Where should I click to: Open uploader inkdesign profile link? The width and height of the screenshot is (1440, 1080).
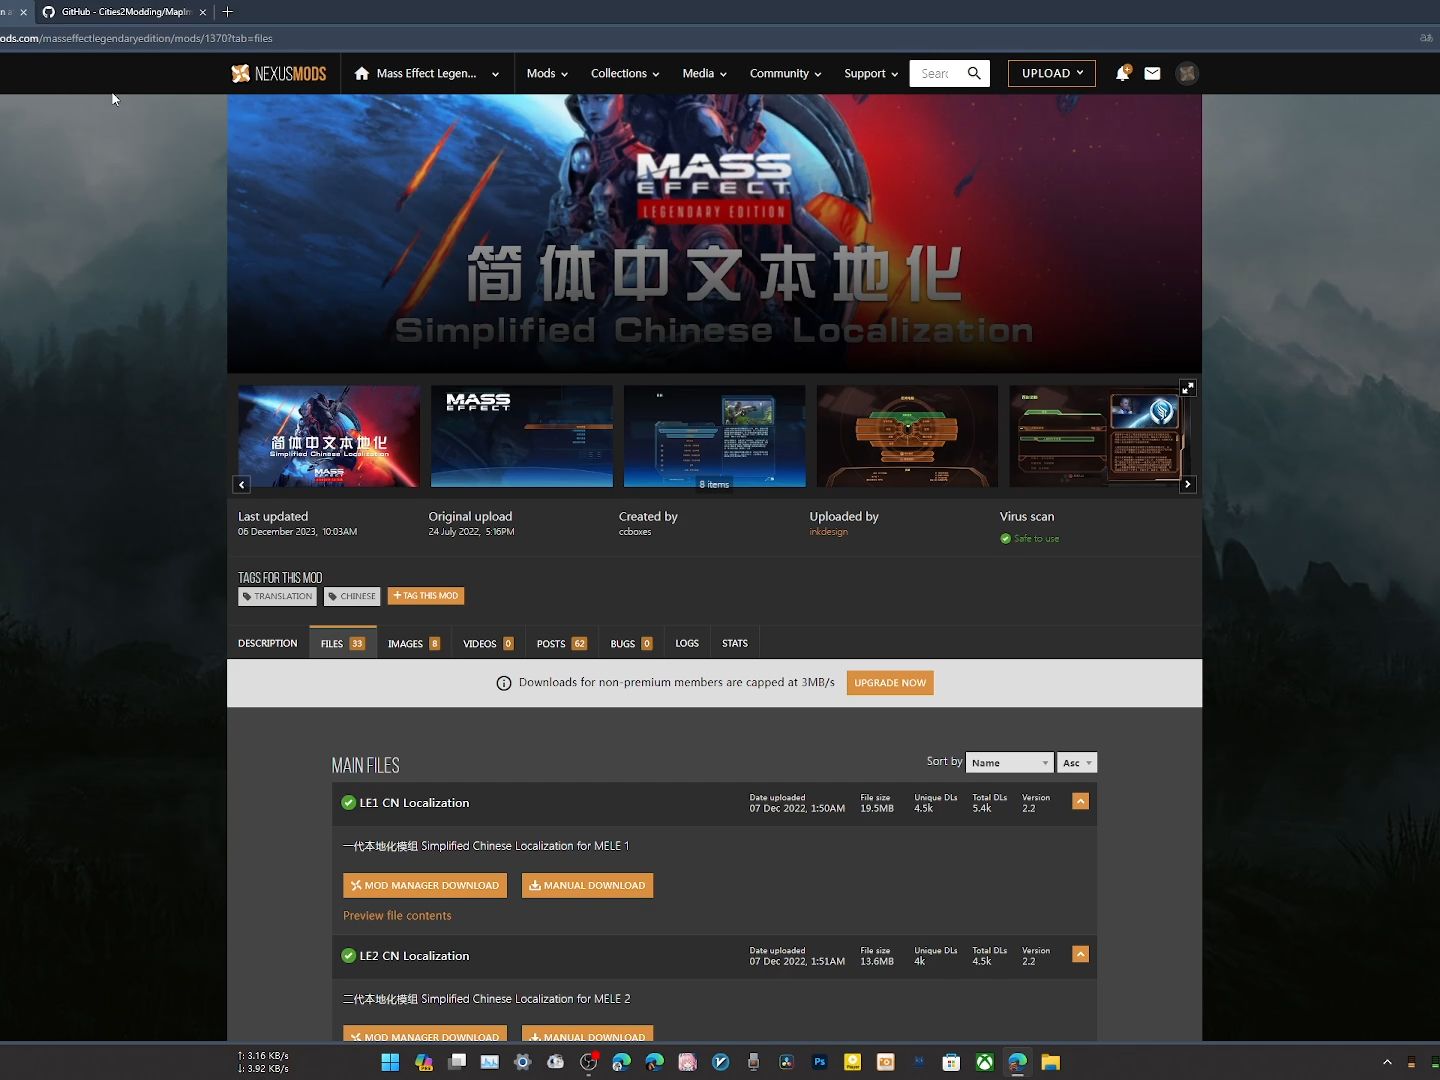point(828,532)
